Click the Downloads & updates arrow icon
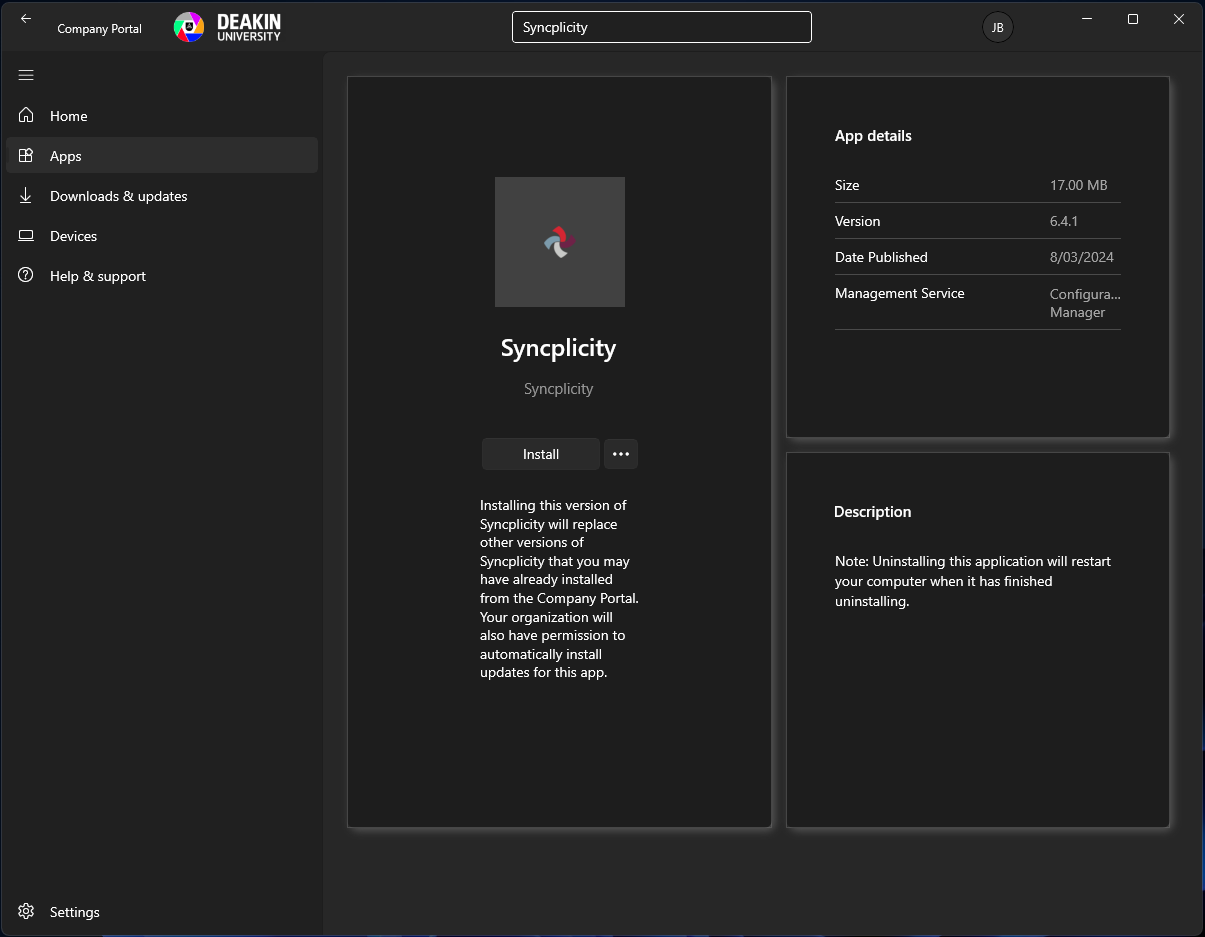The height and width of the screenshot is (937, 1205). coord(26,196)
